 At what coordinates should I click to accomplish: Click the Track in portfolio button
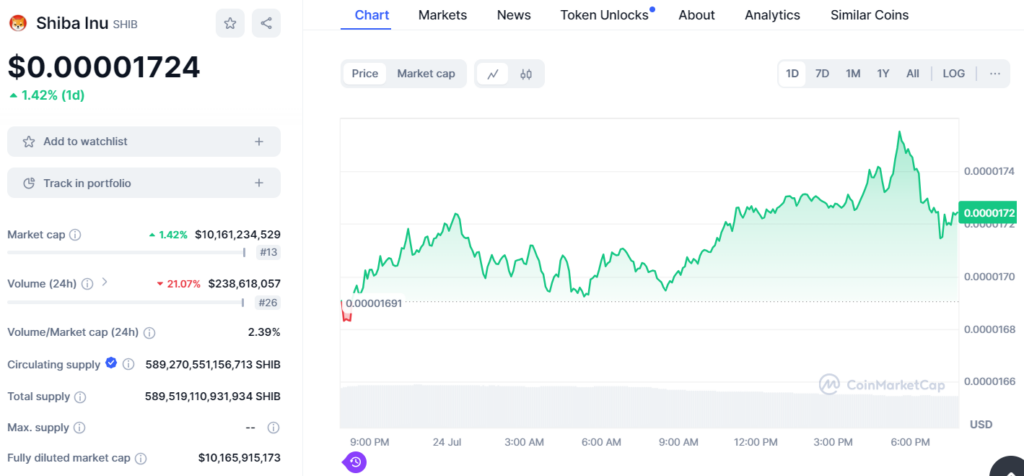point(144,183)
